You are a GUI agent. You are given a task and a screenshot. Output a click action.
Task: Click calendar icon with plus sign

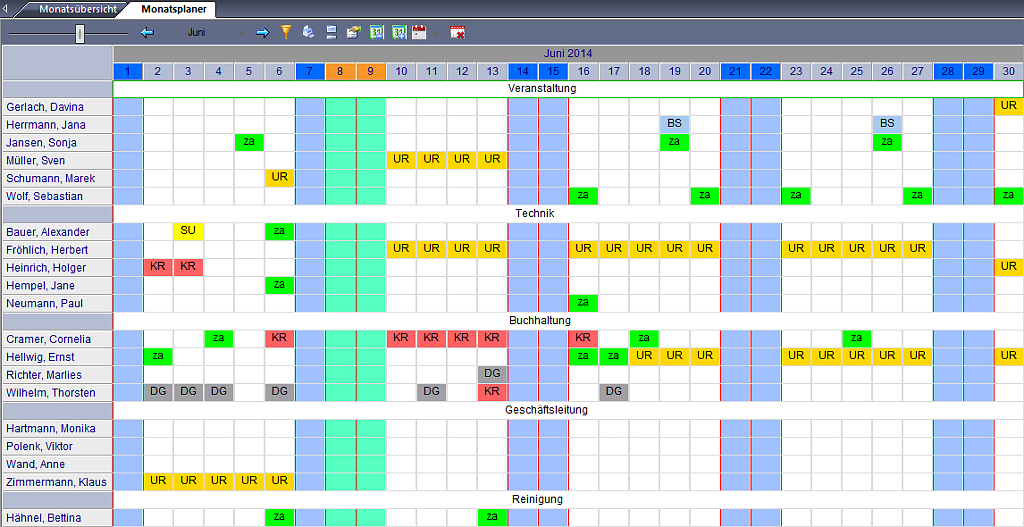tap(399, 33)
